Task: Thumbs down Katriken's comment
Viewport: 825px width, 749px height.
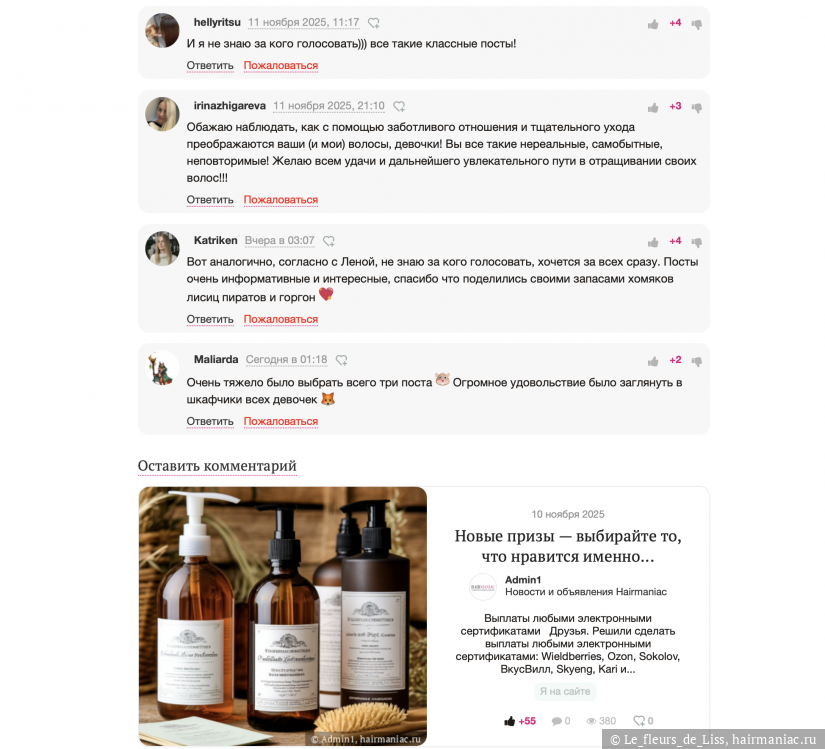Action: 697,242
